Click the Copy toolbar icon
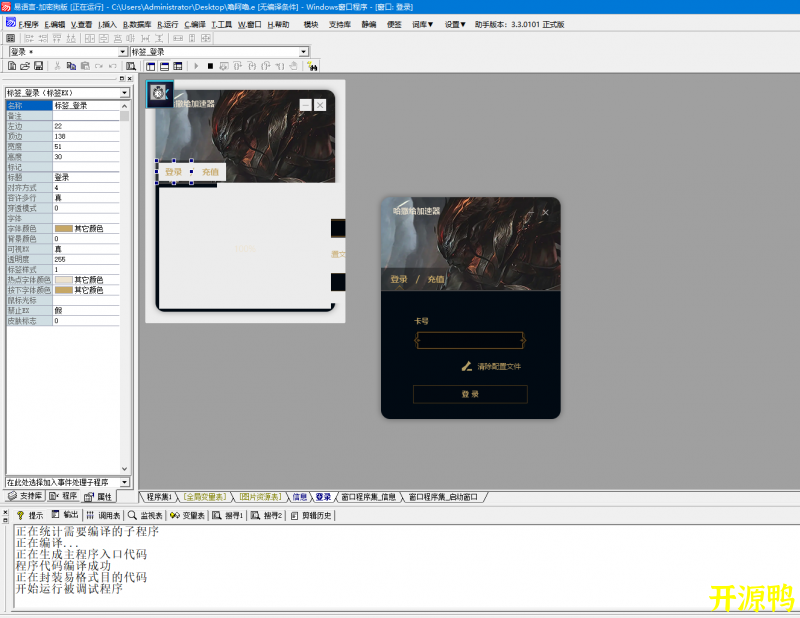This screenshot has width=800, height=618. [71, 66]
